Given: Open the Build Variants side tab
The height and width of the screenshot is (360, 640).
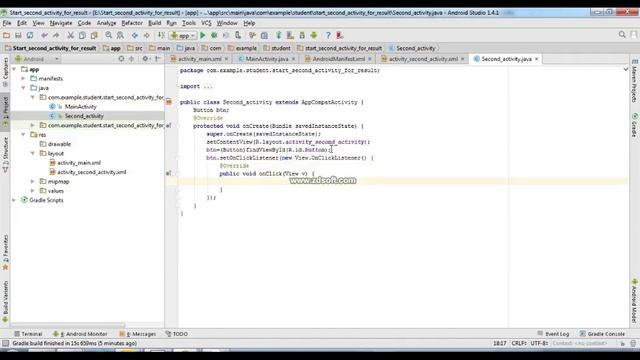Looking at the screenshot, I should coord(5,302).
